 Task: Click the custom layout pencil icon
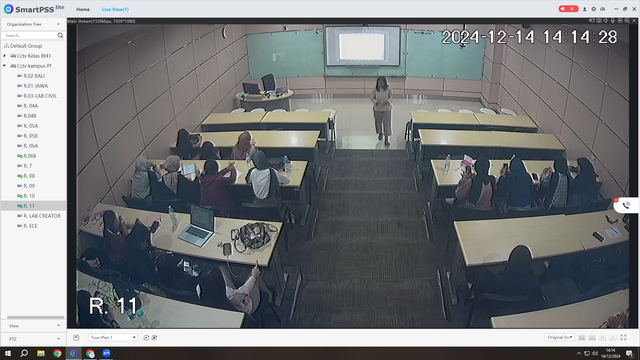tap(613, 338)
